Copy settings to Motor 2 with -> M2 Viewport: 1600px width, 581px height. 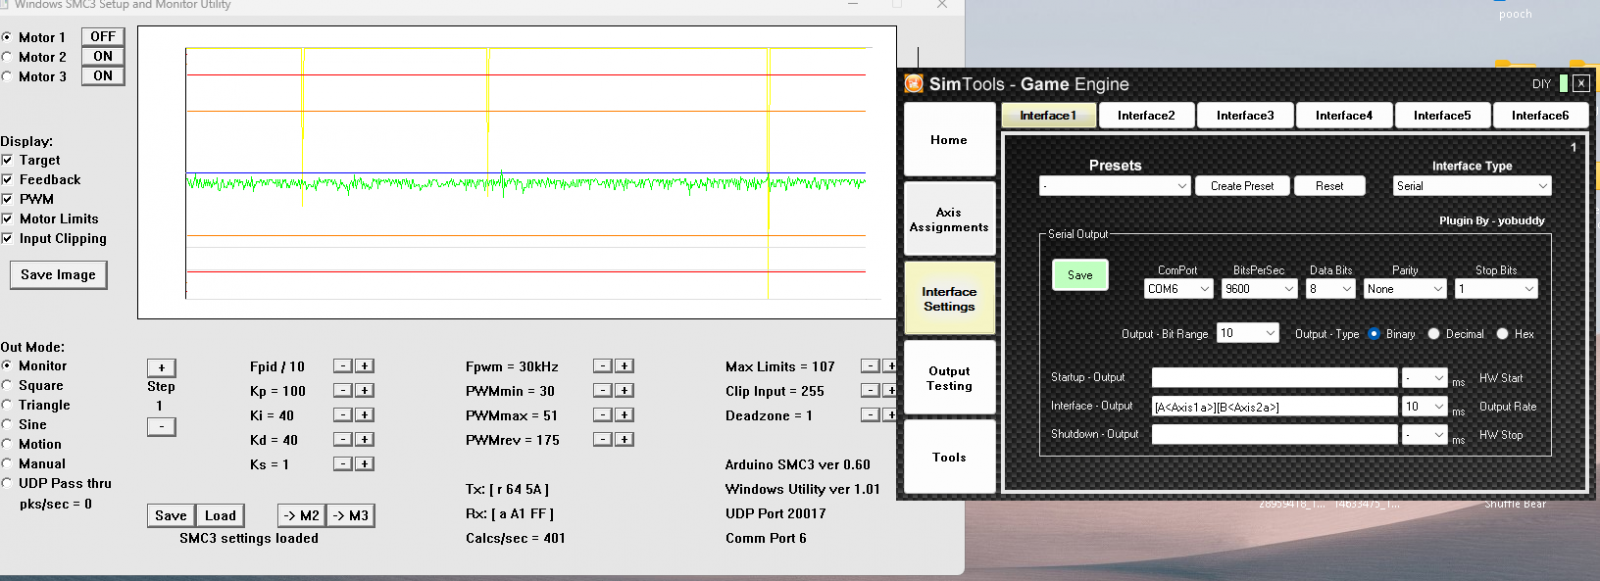(x=301, y=516)
